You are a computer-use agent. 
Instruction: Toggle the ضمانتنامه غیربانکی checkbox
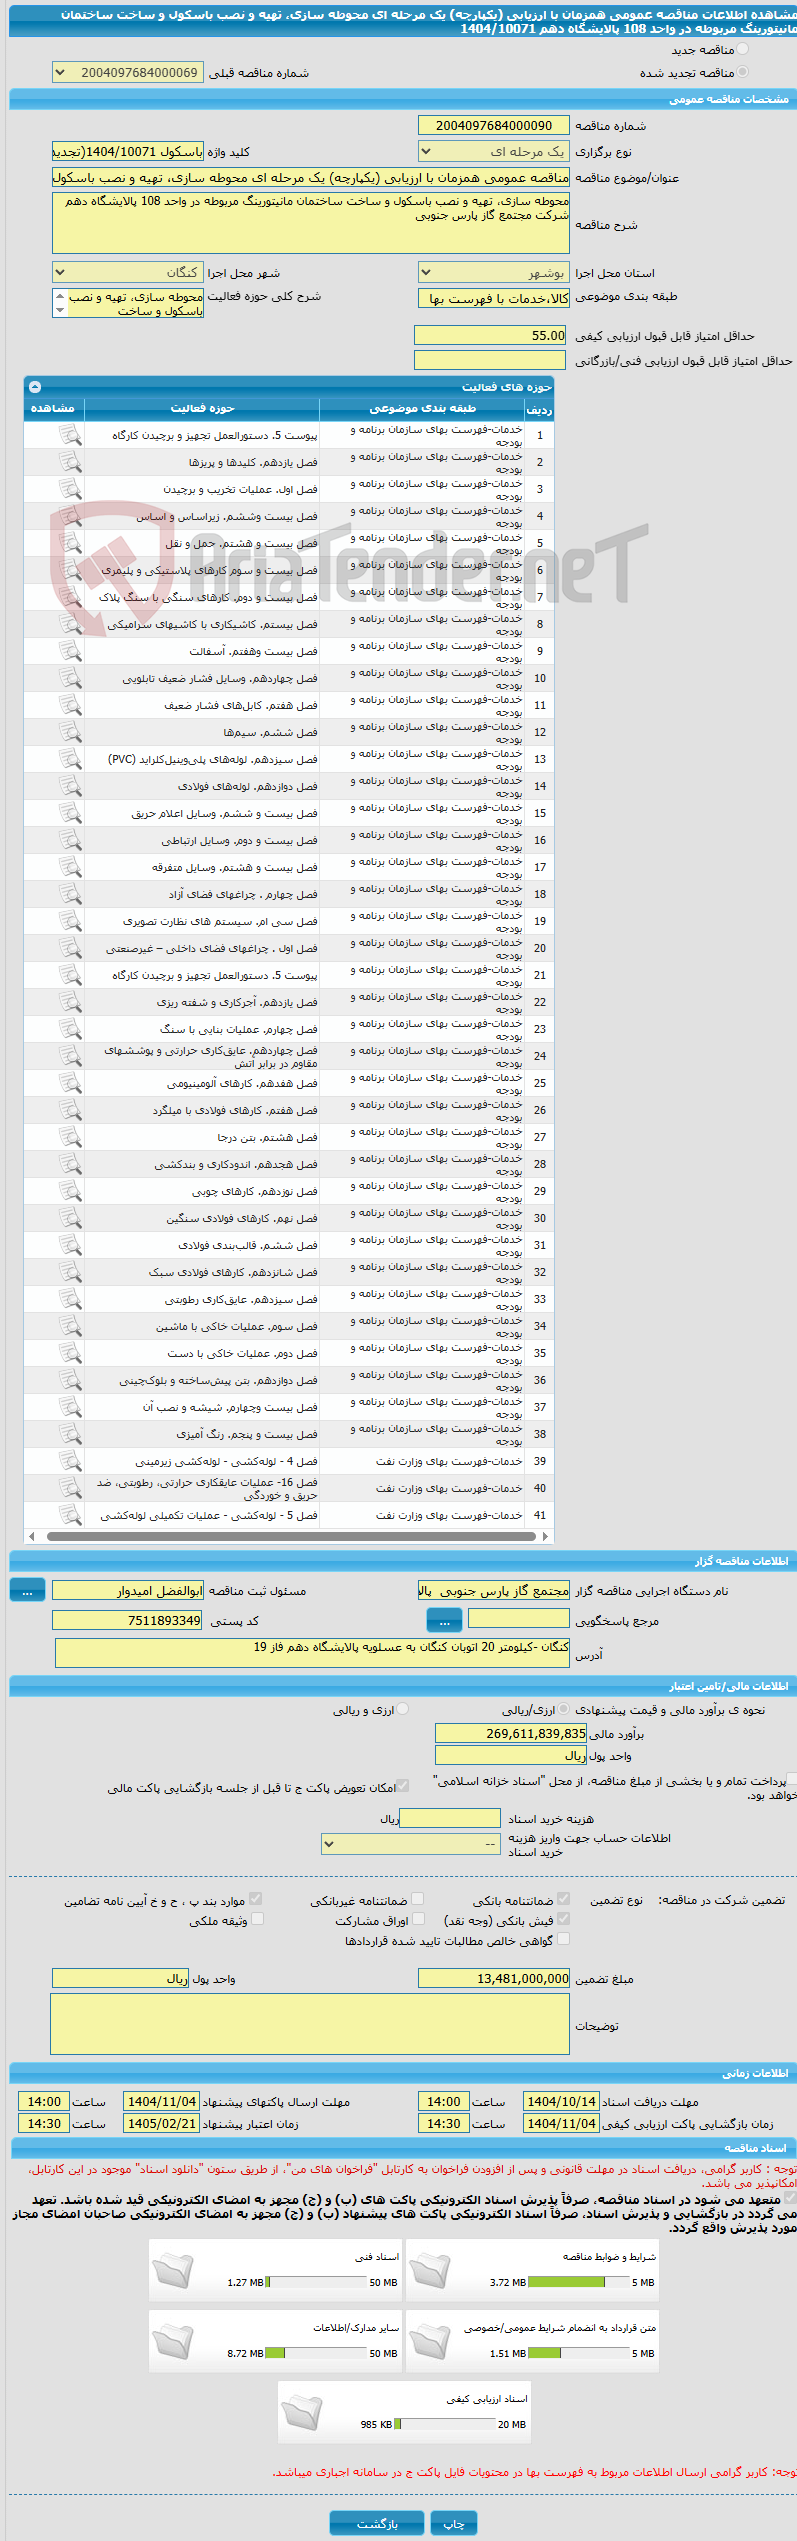pos(417,1898)
